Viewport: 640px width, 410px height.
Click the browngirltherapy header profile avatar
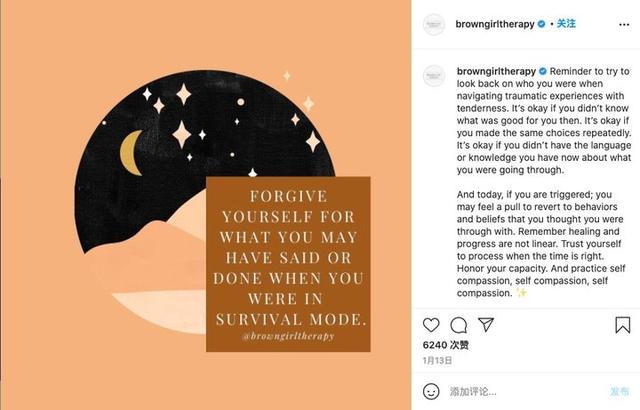pyautogui.click(x=433, y=24)
